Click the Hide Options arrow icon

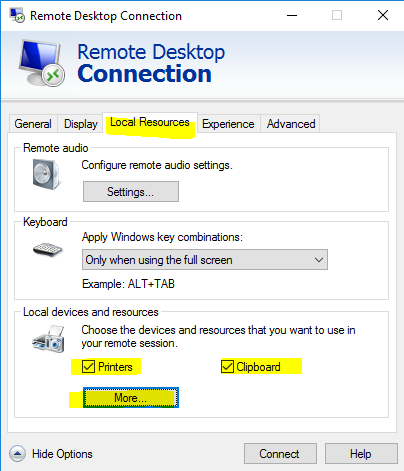click(x=17, y=453)
